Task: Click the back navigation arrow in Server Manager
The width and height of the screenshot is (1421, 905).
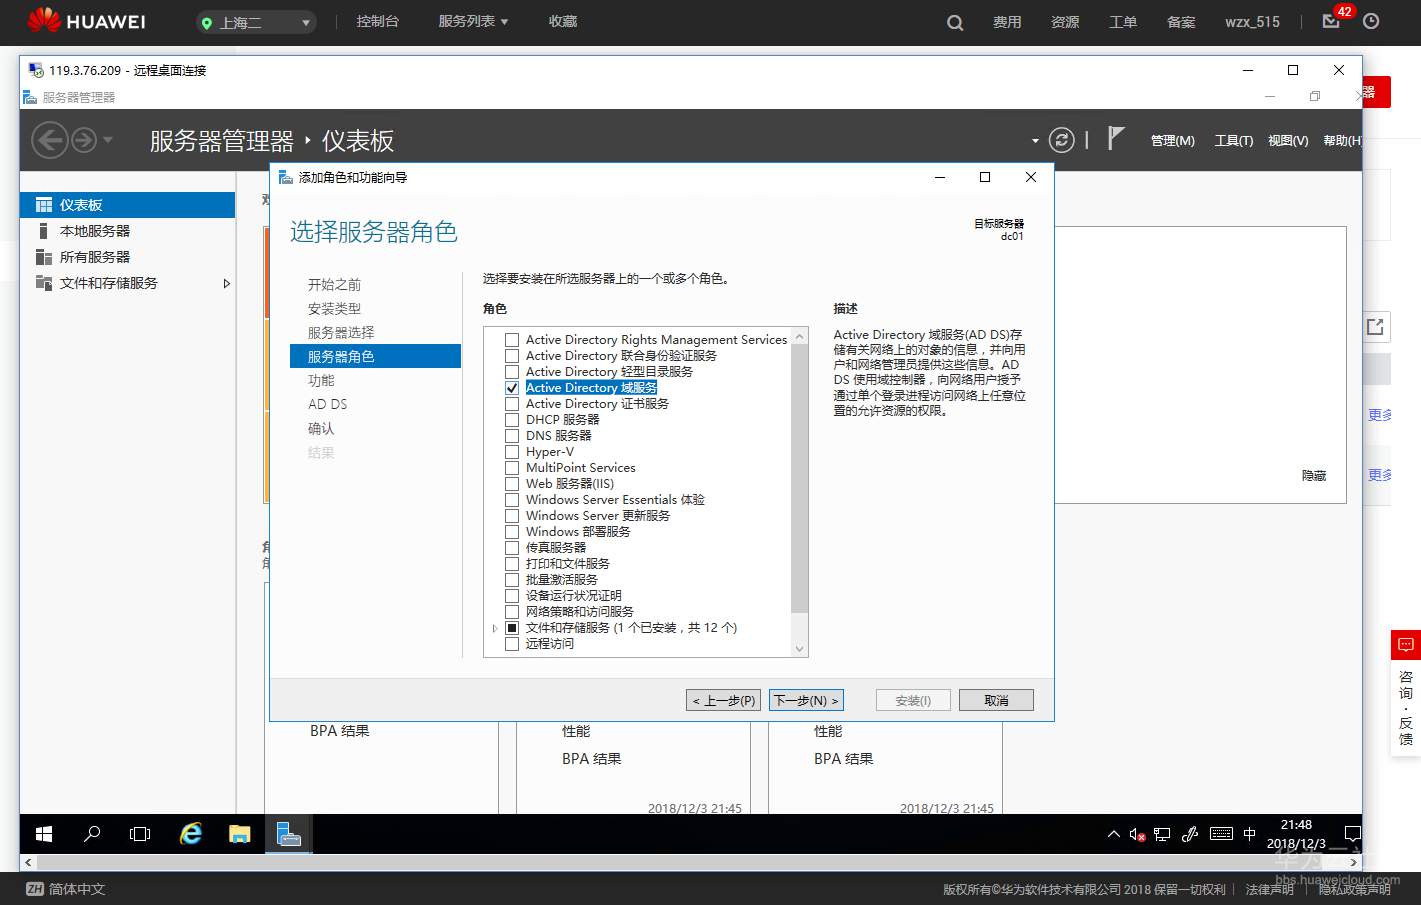Action: click(x=49, y=140)
